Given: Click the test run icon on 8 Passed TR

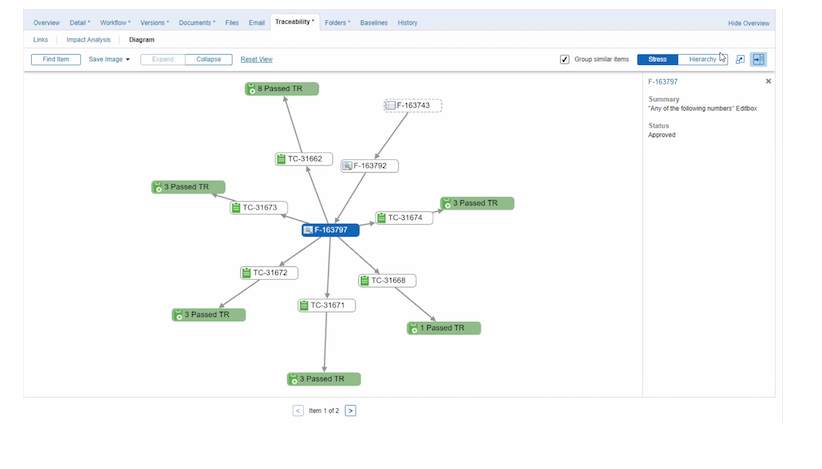Looking at the screenshot, I should (251, 89).
